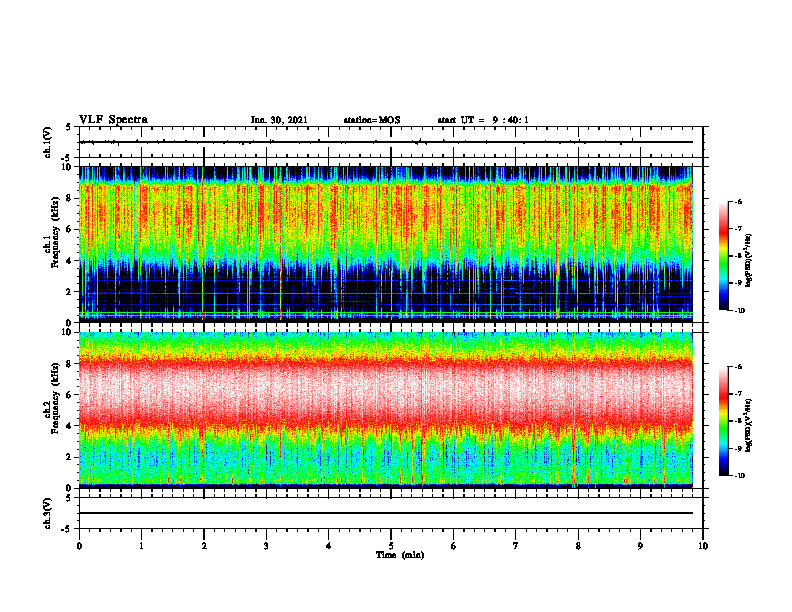Click the 'VLF Spectra' title text
Image resolution: width=792 pixels, height=612 pixels.
click(113, 120)
